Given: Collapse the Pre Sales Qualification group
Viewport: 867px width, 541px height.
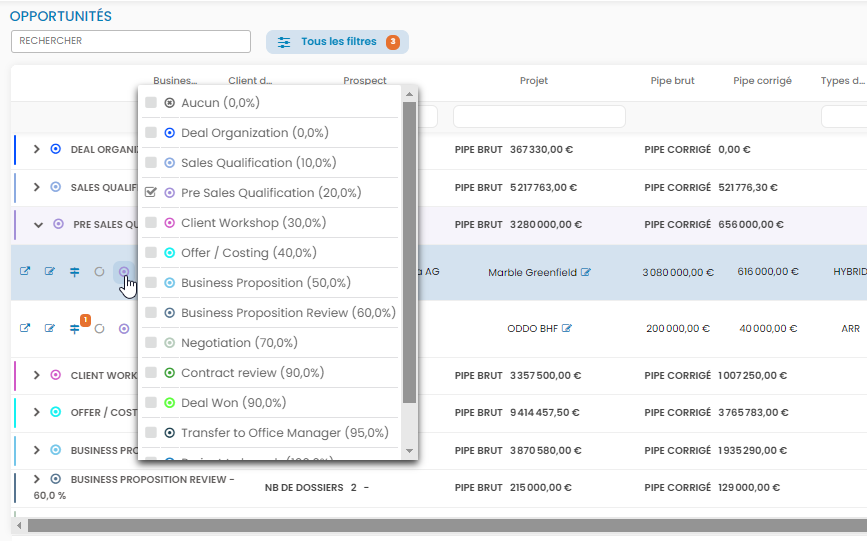Looking at the screenshot, I should tap(39, 225).
